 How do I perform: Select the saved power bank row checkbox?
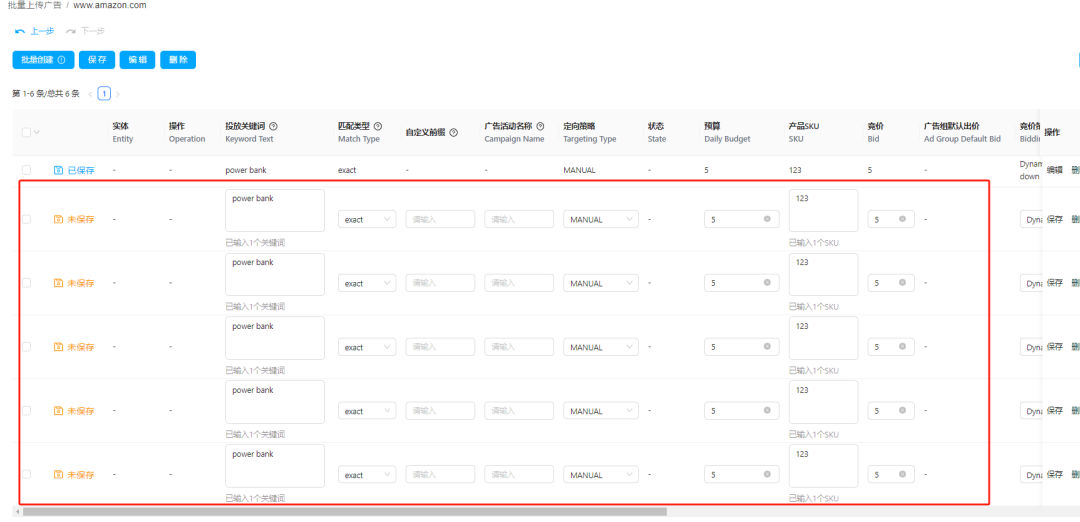pos(26,170)
